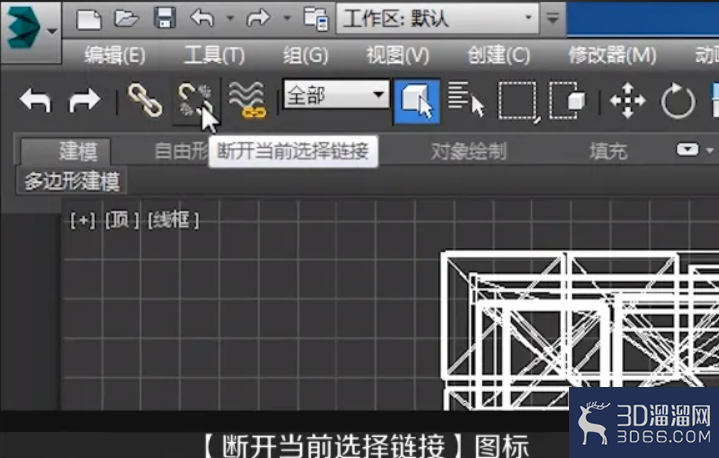This screenshot has width=719, height=458.
Task: Click the viewport [顶] view label
Action: pos(122,221)
